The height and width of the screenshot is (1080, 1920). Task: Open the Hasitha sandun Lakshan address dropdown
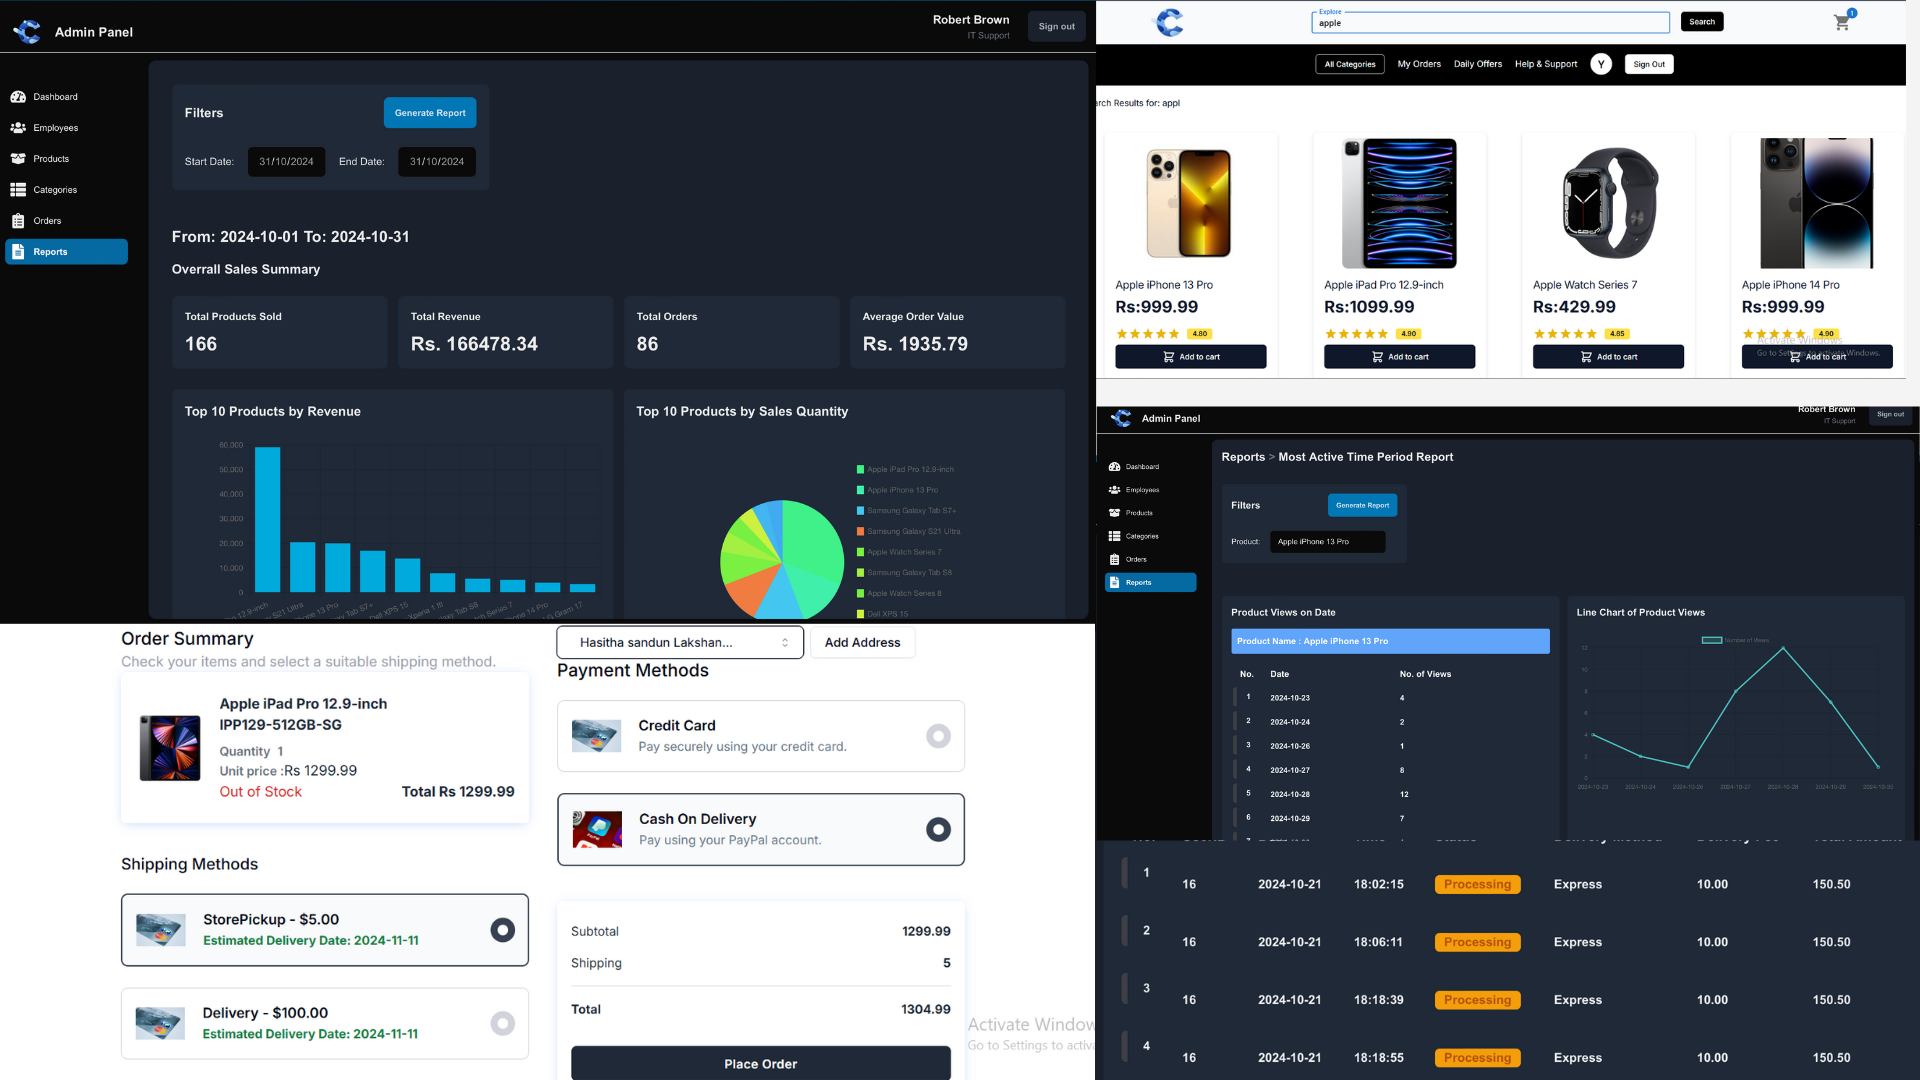point(680,643)
